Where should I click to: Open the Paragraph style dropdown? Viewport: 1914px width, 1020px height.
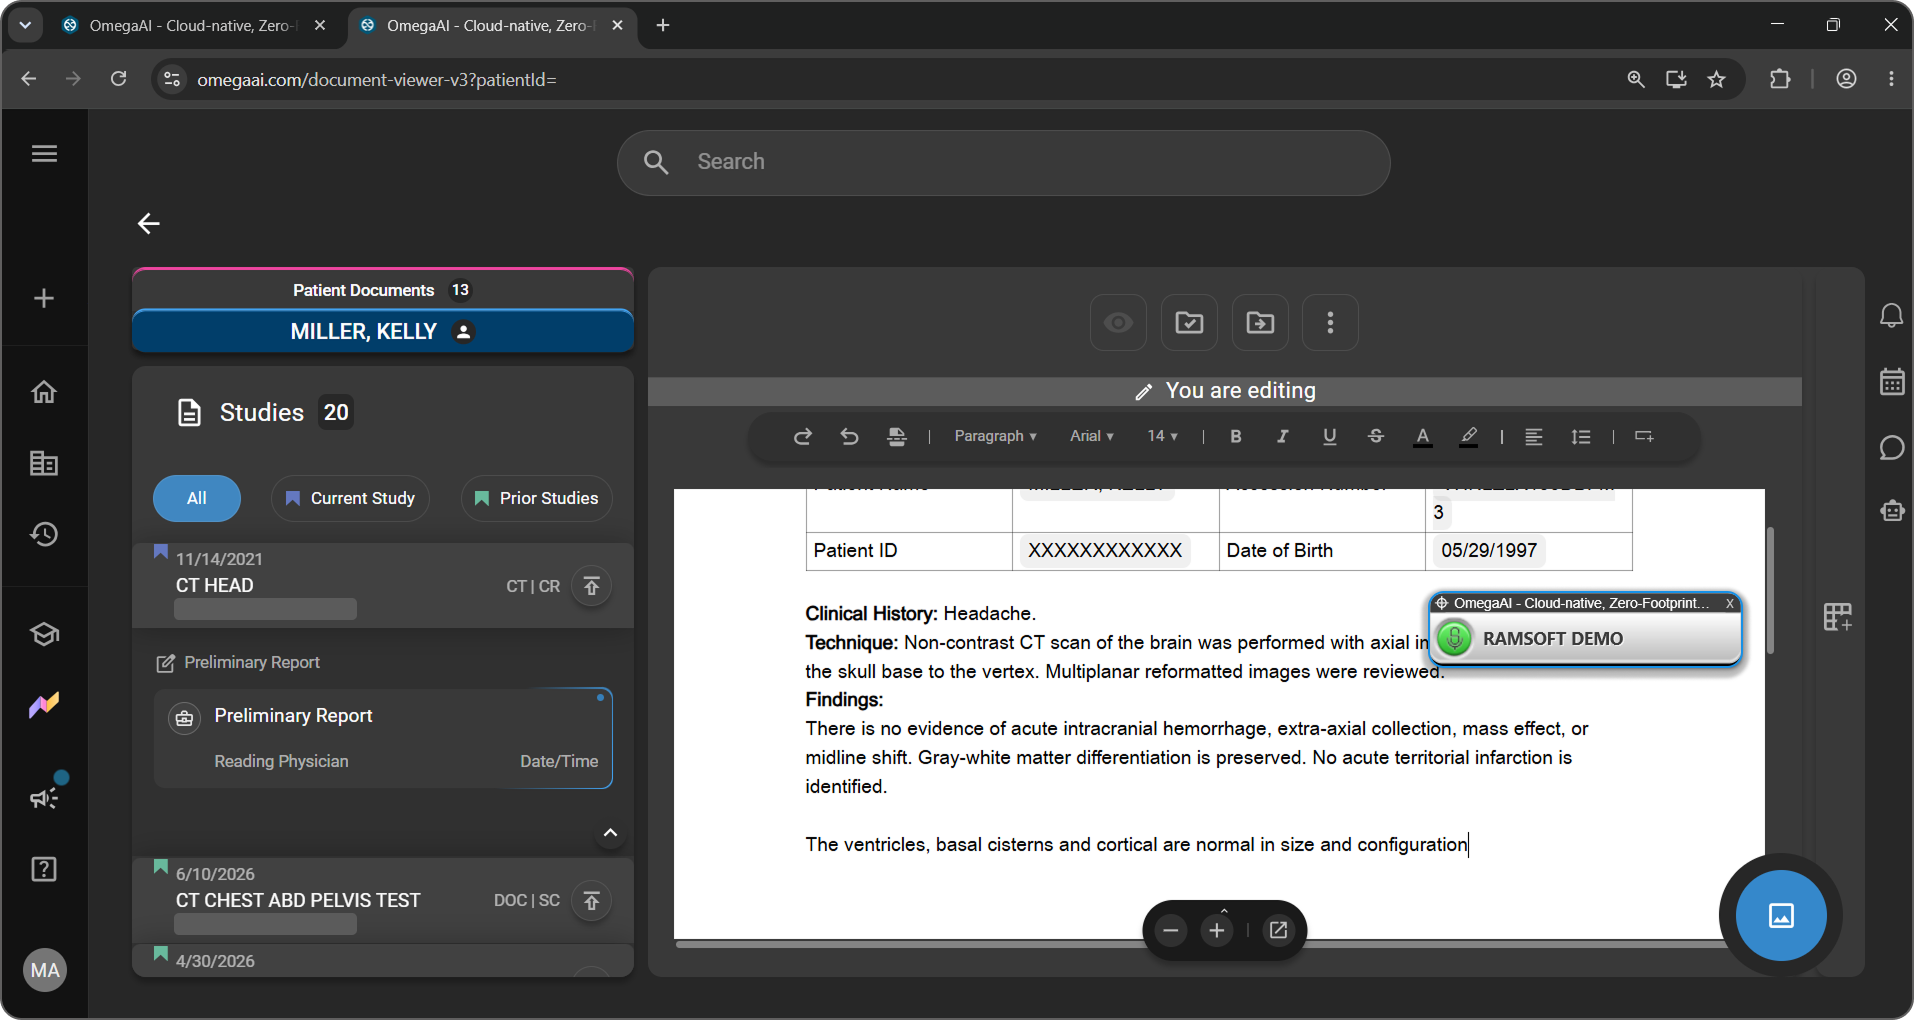995,436
